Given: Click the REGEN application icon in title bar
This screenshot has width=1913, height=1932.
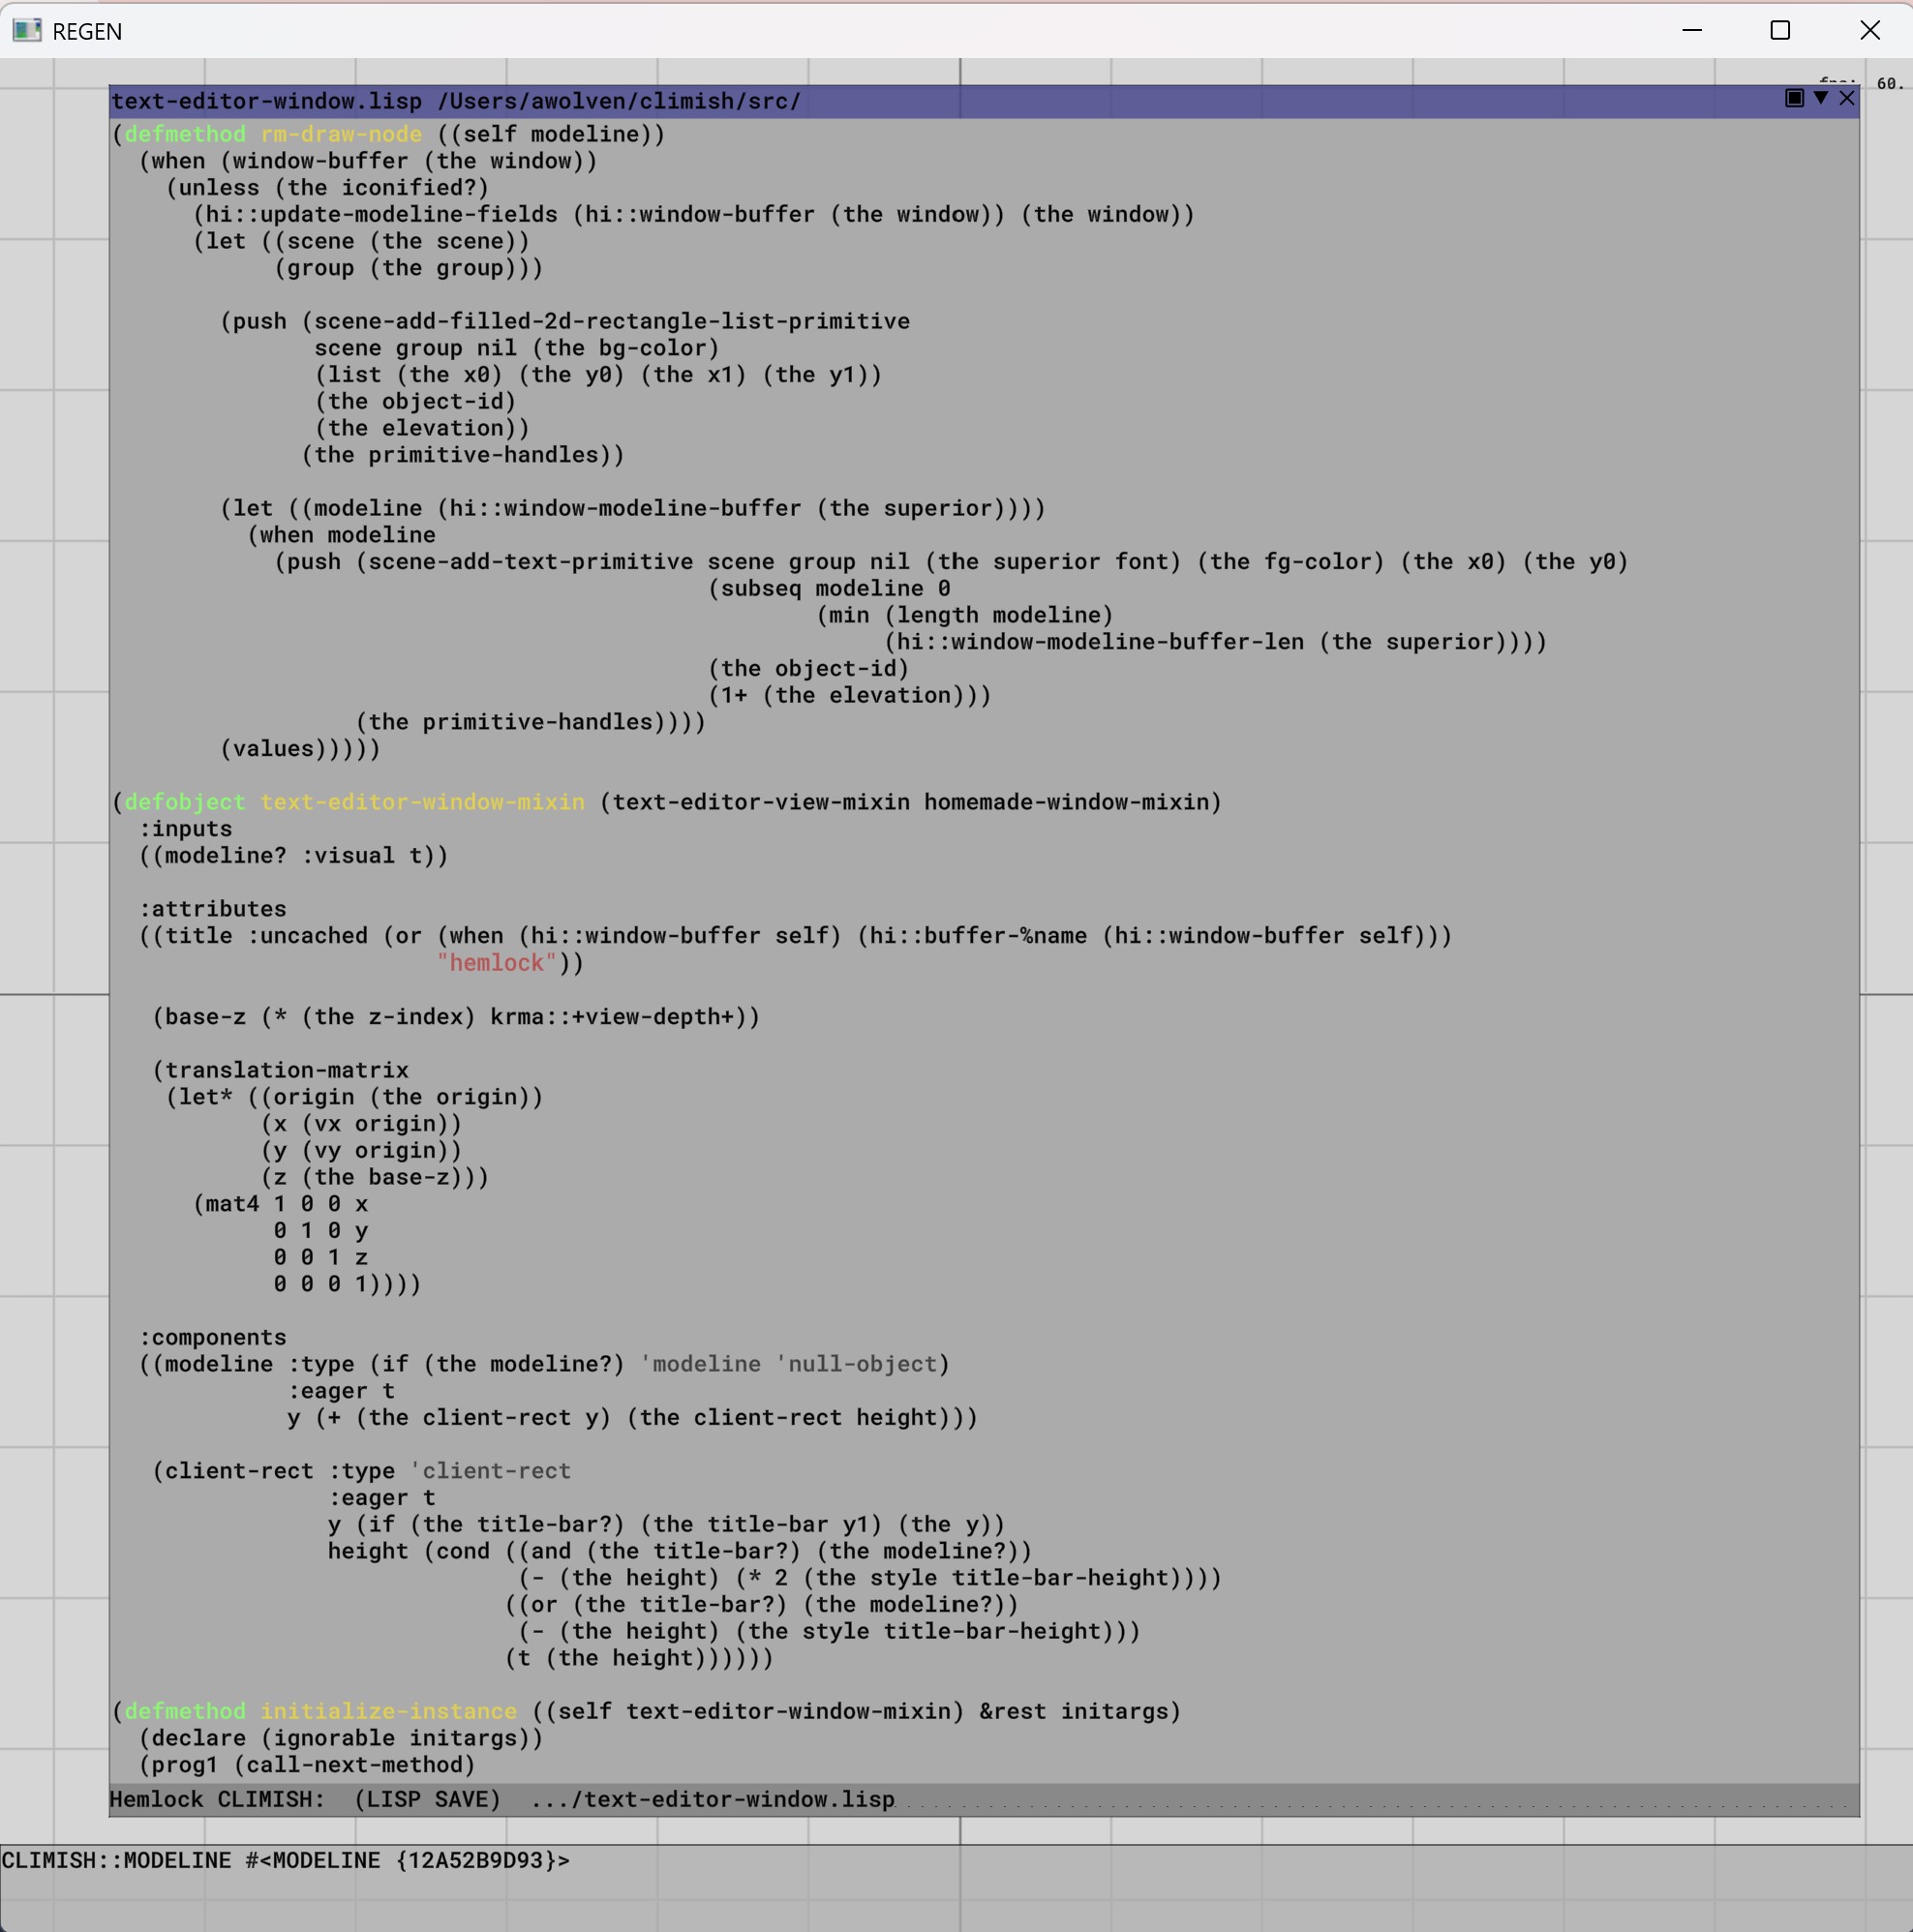Looking at the screenshot, I should click(27, 31).
